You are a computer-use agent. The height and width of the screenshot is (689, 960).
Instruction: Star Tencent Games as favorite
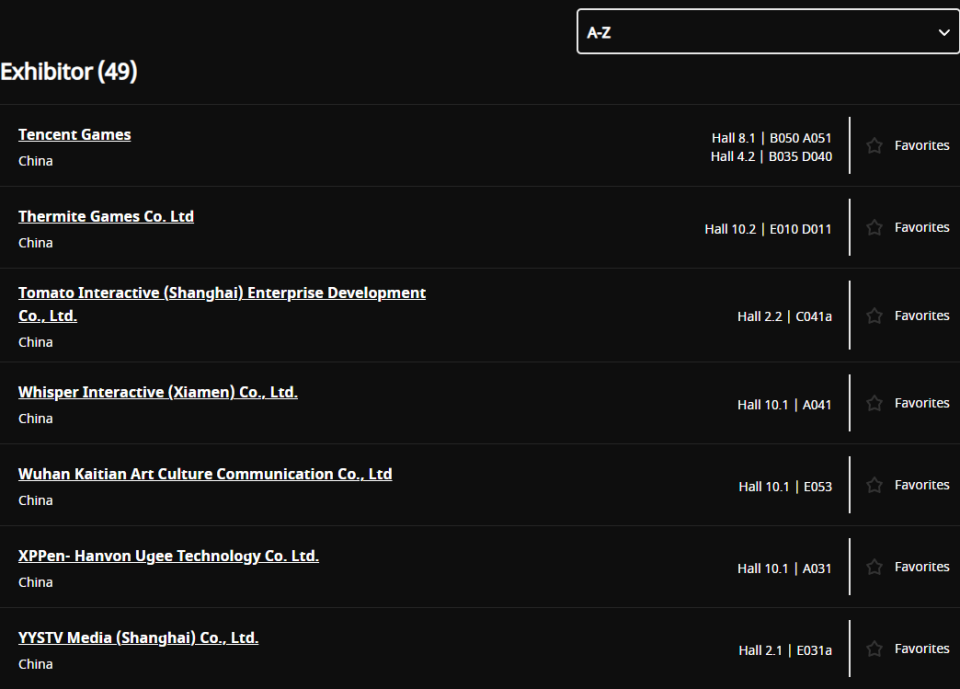tap(874, 145)
